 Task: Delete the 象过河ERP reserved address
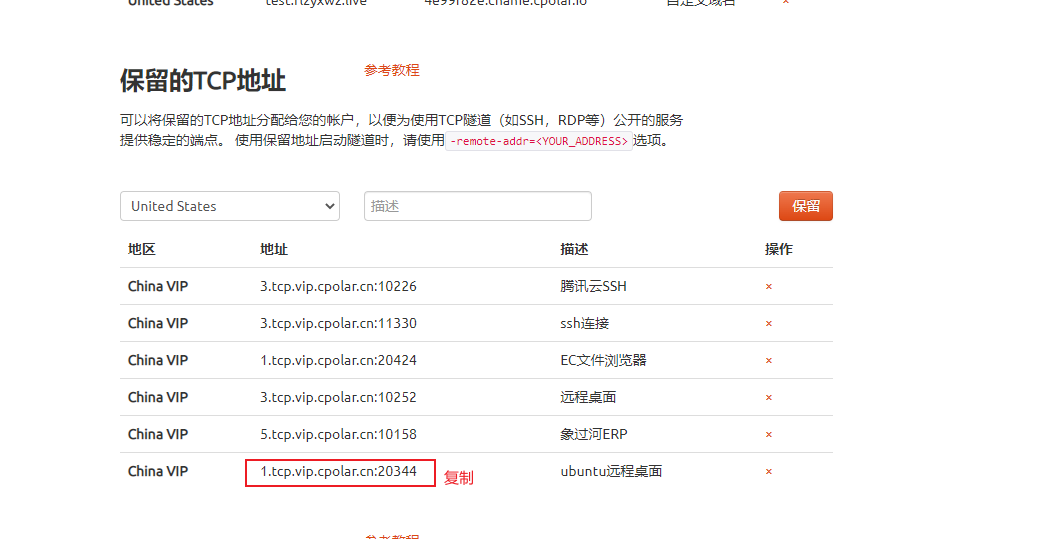coord(768,435)
